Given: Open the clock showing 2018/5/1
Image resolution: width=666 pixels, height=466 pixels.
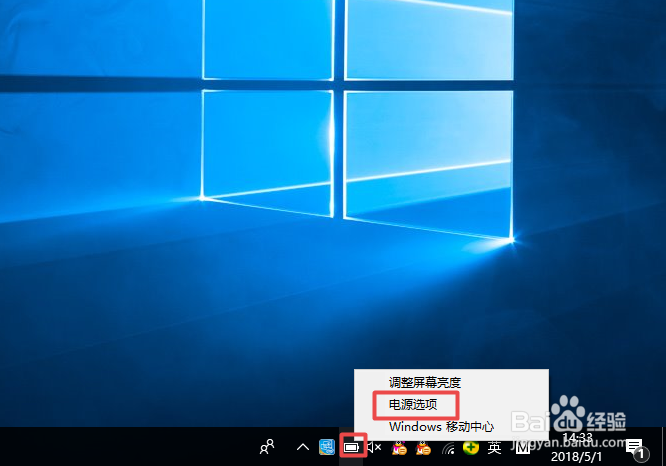Looking at the screenshot, I should (577, 447).
